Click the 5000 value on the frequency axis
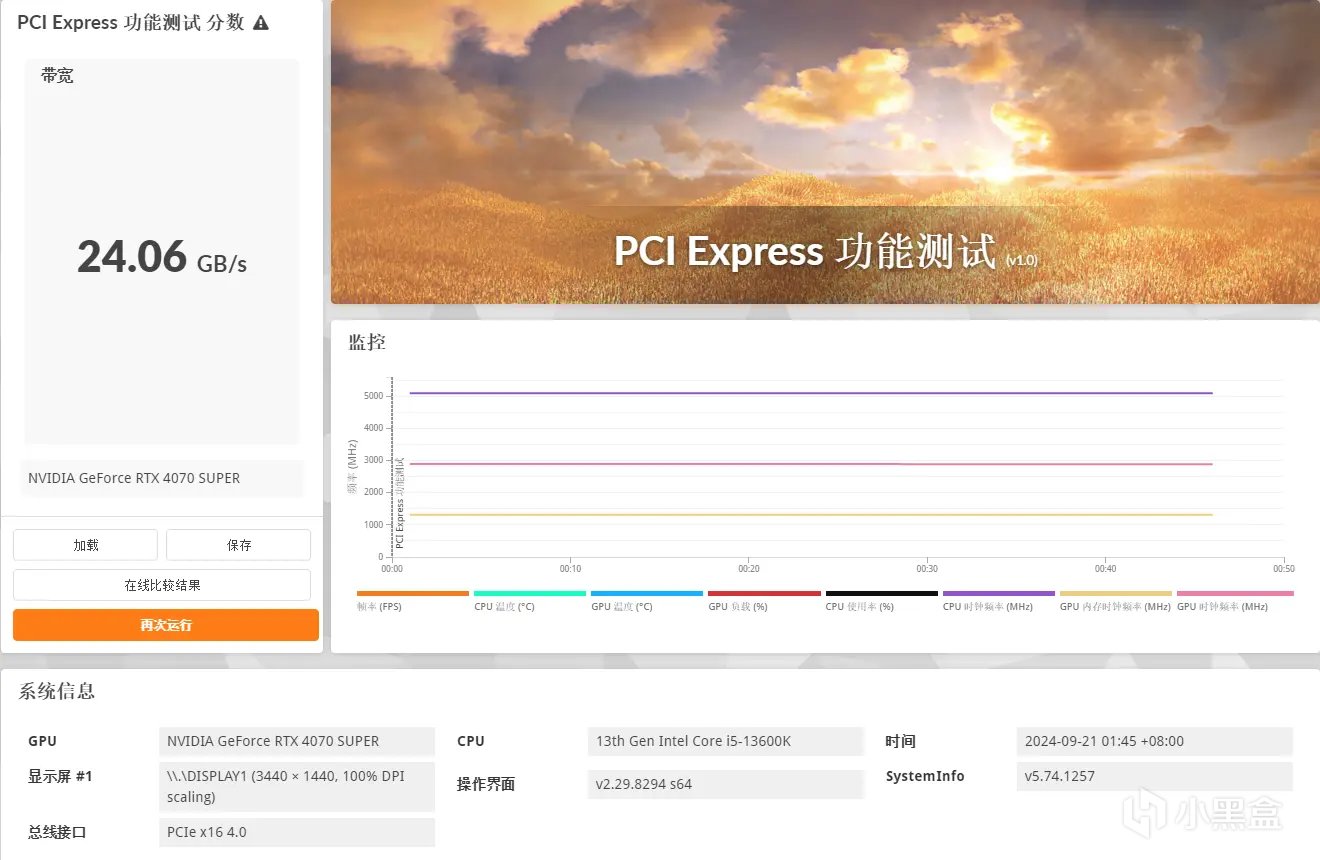Image resolution: width=1320 pixels, height=860 pixels. [373, 396]
